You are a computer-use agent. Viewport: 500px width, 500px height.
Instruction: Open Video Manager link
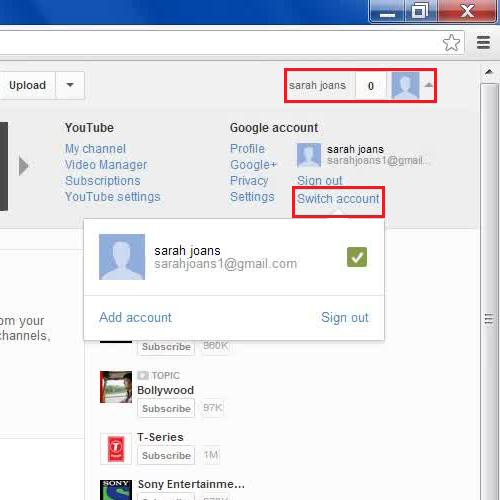click(106, 165)
